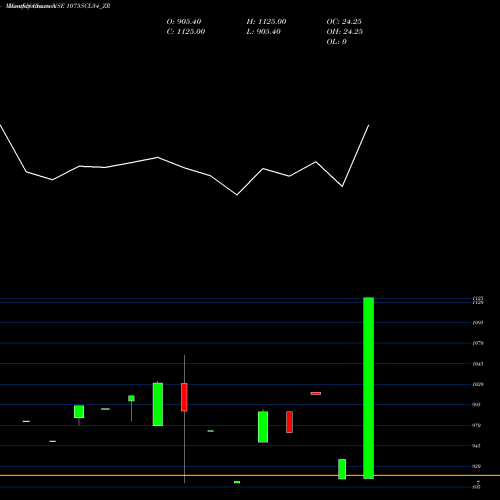Image resolution: width=500 pixels, height=500 pixels.
Task: Click the chart symbol title ending in _ZB
Action: (58, 6)
